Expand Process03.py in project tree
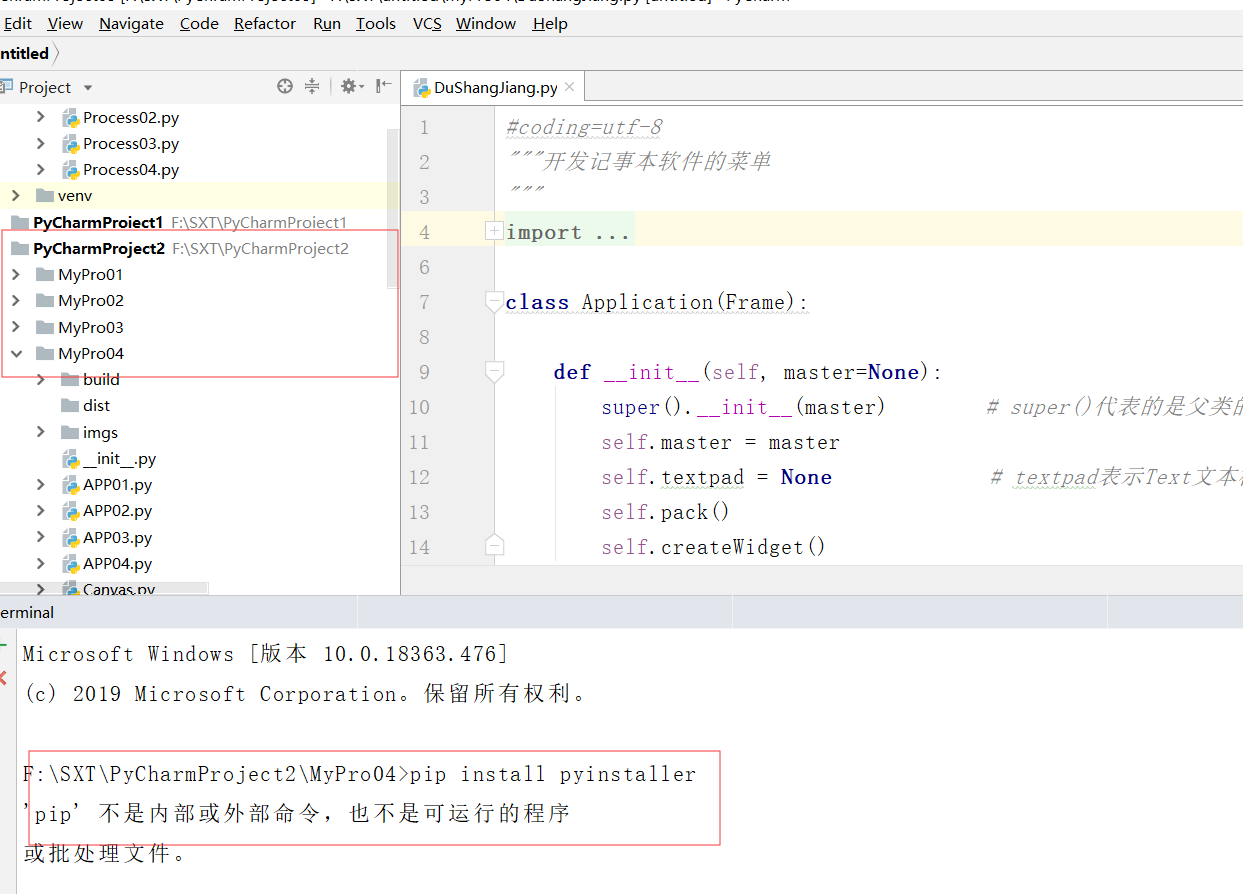 (x=41, y=143)
